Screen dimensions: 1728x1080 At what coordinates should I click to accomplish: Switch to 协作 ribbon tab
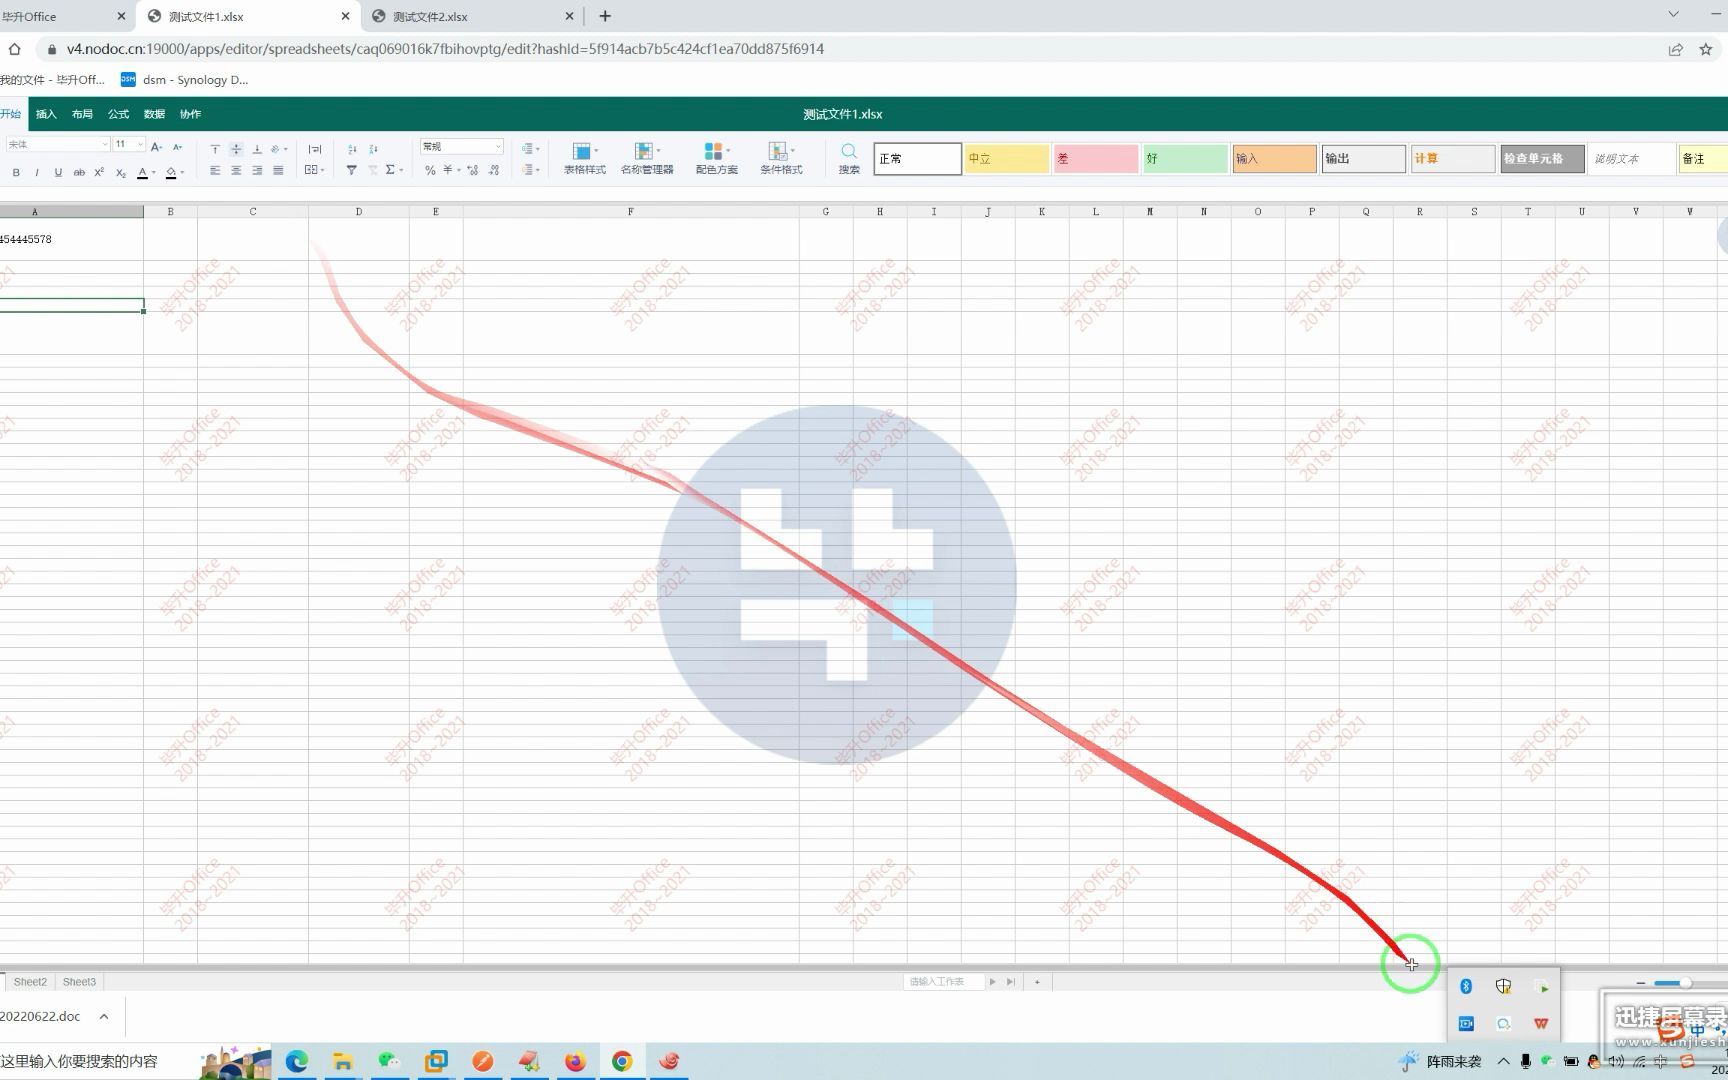point(190,114)
